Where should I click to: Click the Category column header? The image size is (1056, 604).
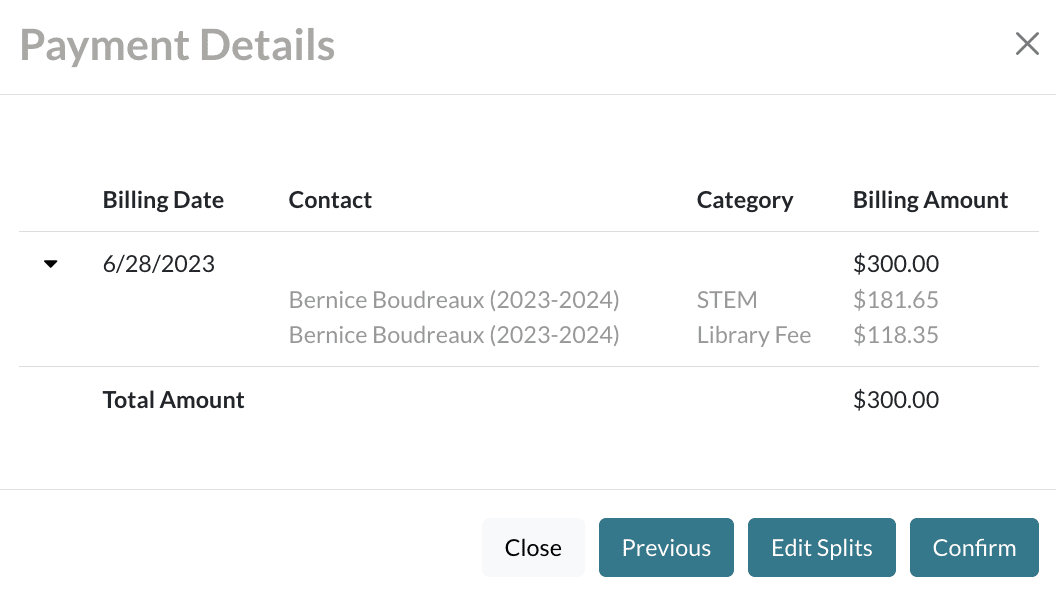tap(744, 200)
